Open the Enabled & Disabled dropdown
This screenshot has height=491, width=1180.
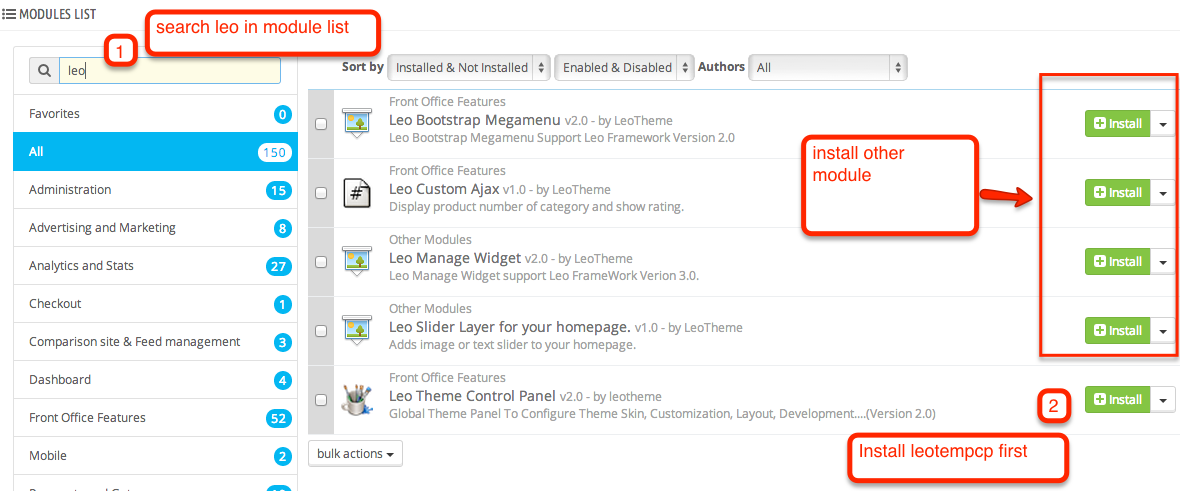point(624,67)
